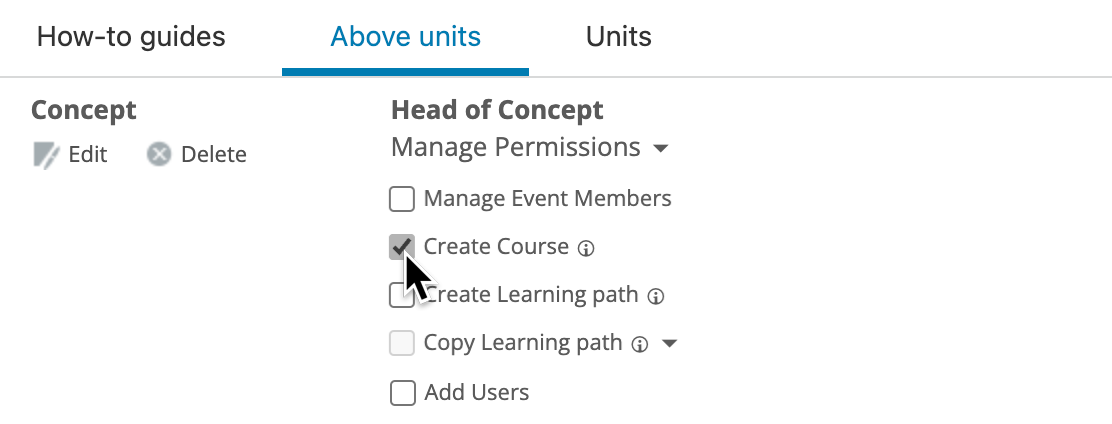This screenshot has width=1112, height=424.
Task: Click the Add Users label text
Action: 477,393
